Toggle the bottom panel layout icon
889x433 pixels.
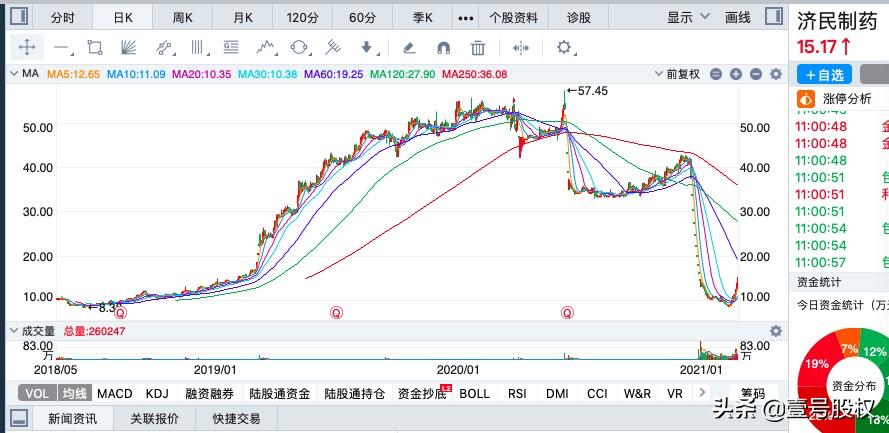point(17,419)
